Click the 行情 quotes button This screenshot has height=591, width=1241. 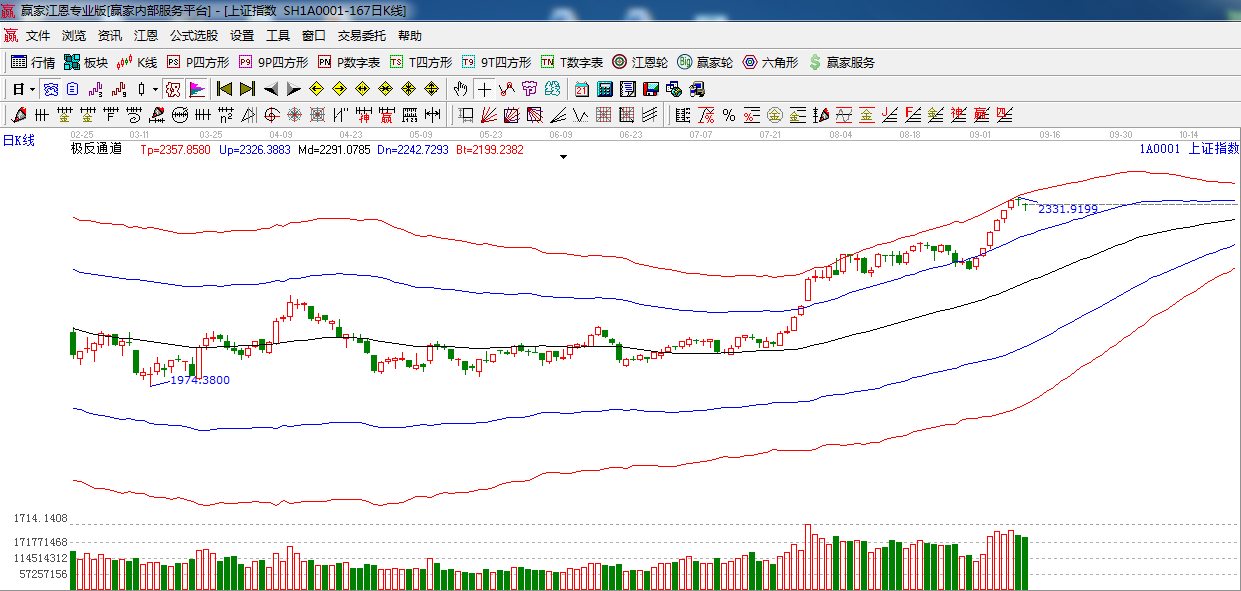tap(33, 62)
